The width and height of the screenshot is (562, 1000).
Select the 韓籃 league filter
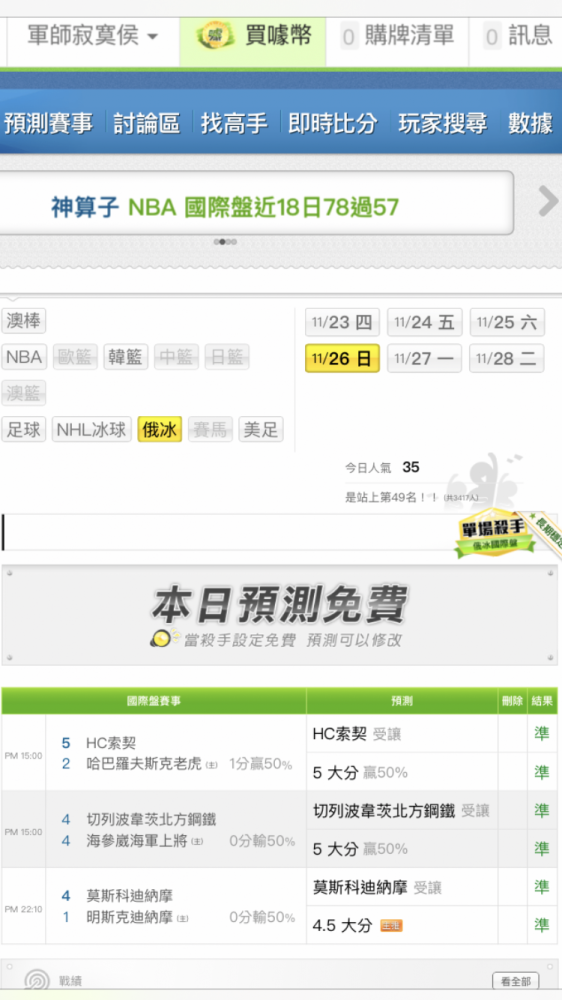[126, 357]
